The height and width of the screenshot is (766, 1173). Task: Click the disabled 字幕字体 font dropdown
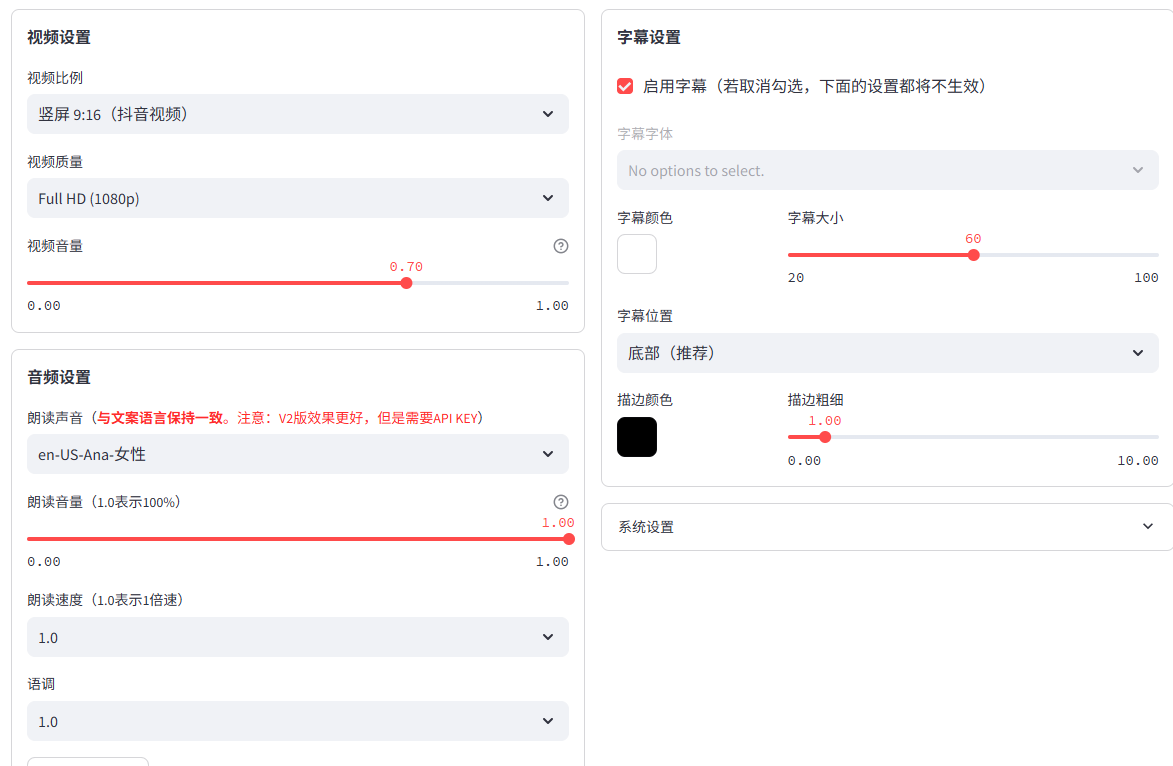887,171
